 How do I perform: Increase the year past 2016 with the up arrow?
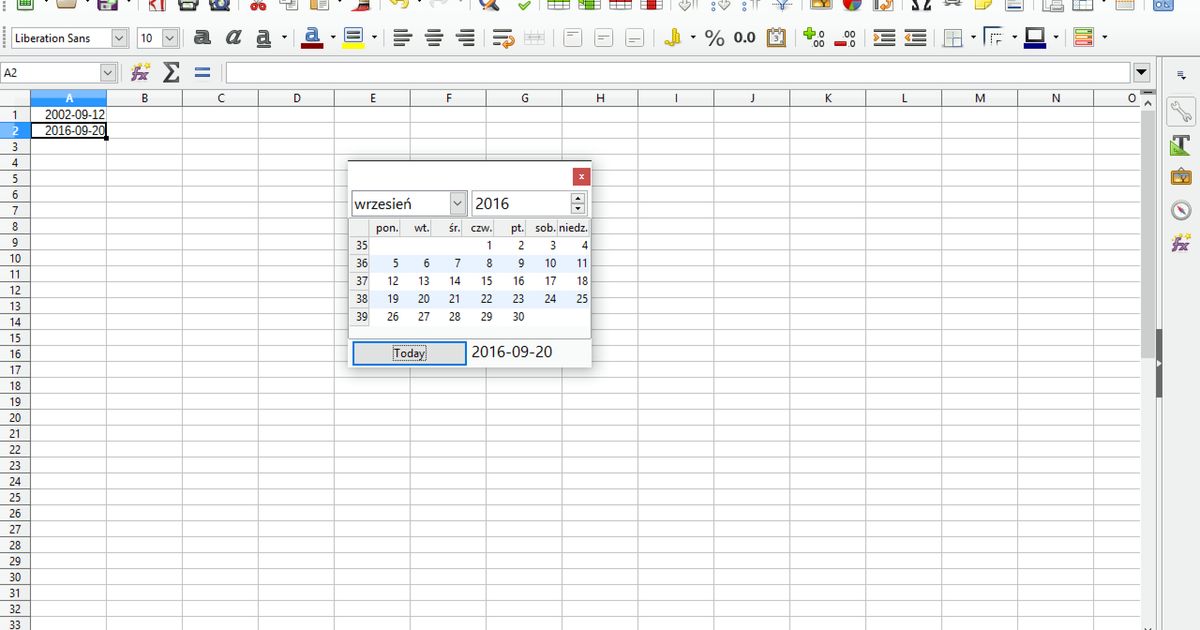577,197
